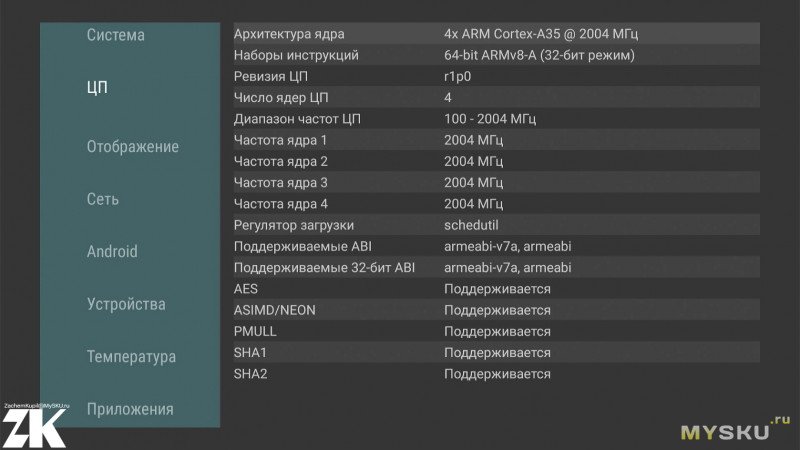Click the MYSKU.ru logo
The height and width of the screenshot is (450, 800).
pyautogui.click(x=735, y=429)
